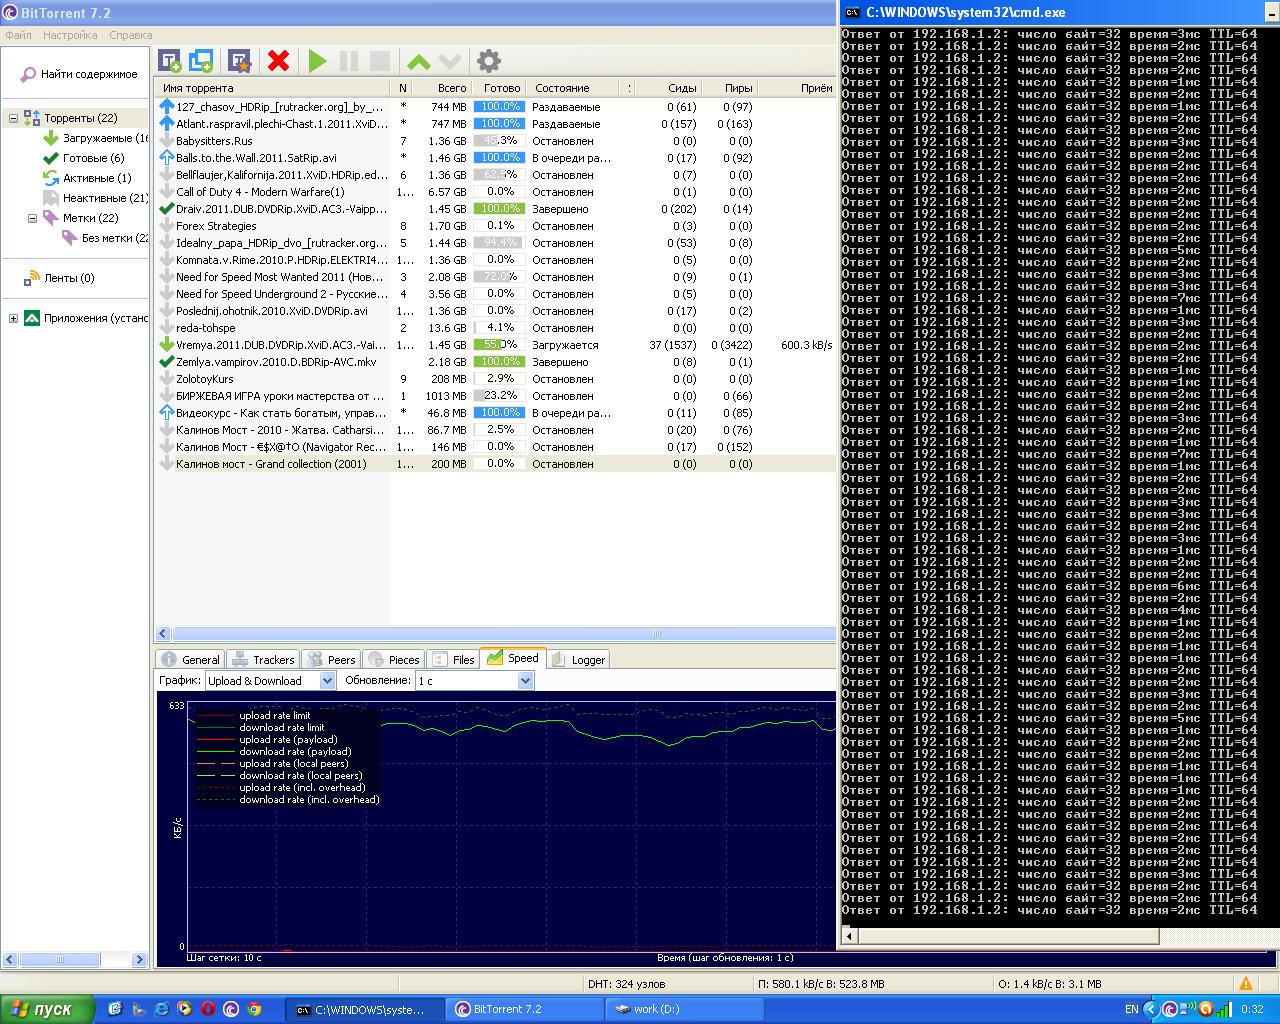This screenshot has width=1280, height=1024.
Task: Start the torrent with green play icon
Action: point(318,61)
